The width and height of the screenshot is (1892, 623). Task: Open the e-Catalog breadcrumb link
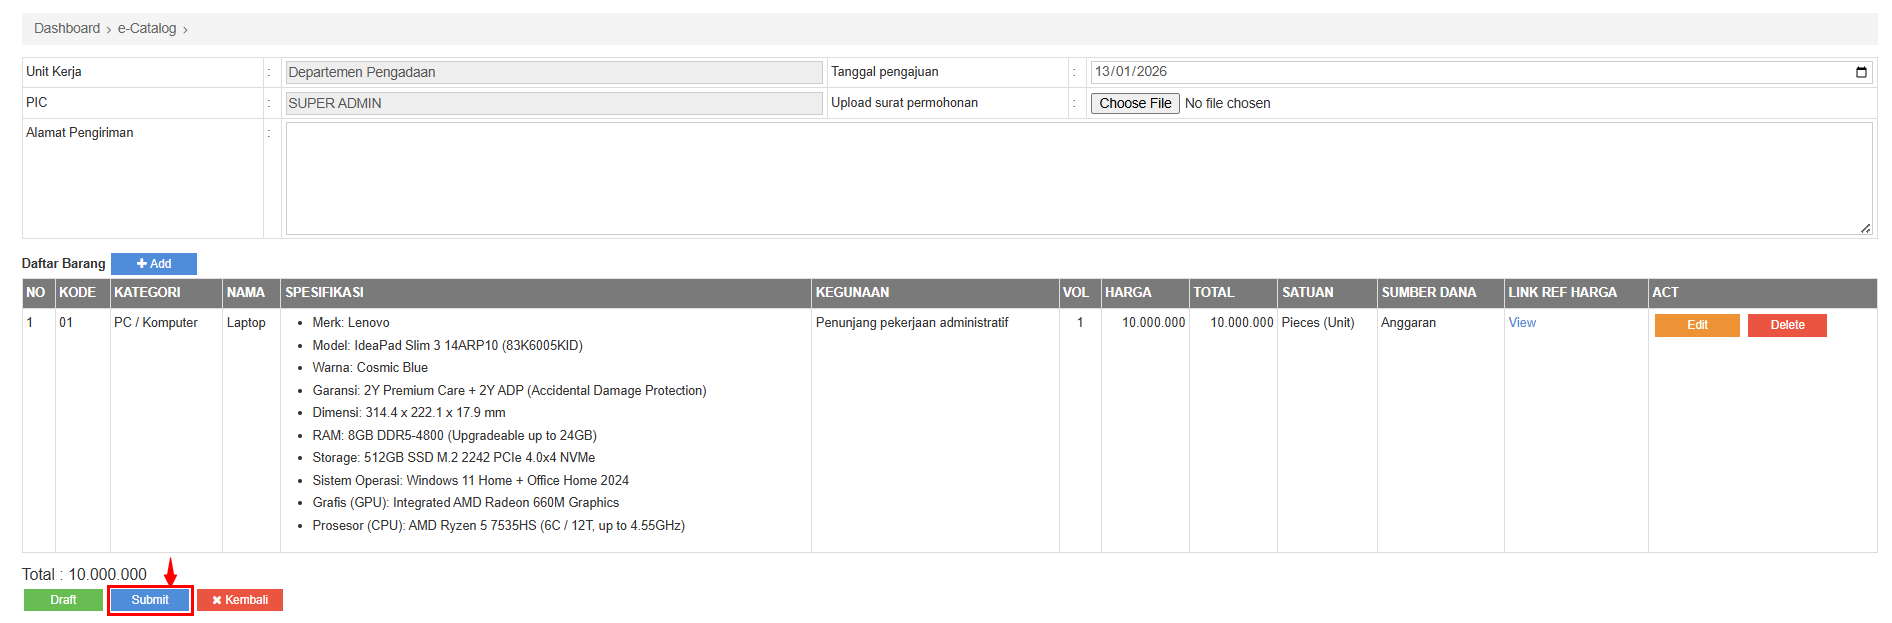tap(147, 28)
